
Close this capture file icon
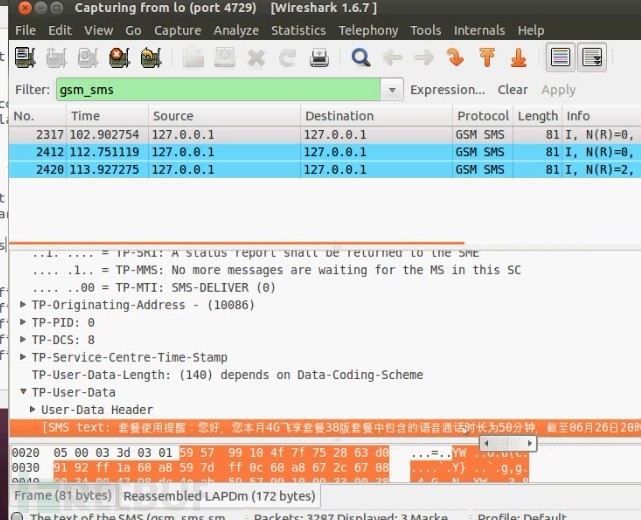(256, 58)
